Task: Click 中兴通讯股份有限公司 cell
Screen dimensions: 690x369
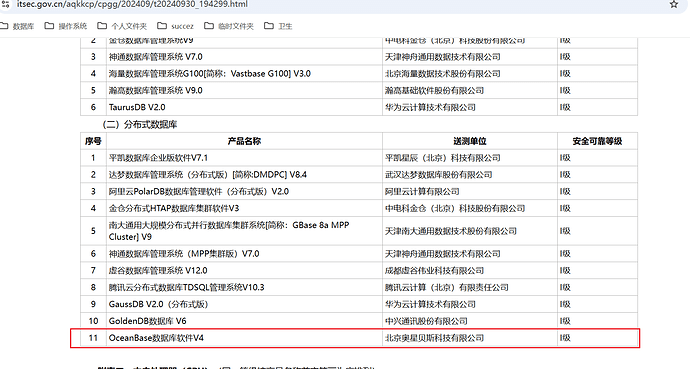Action: click(470, 321)
